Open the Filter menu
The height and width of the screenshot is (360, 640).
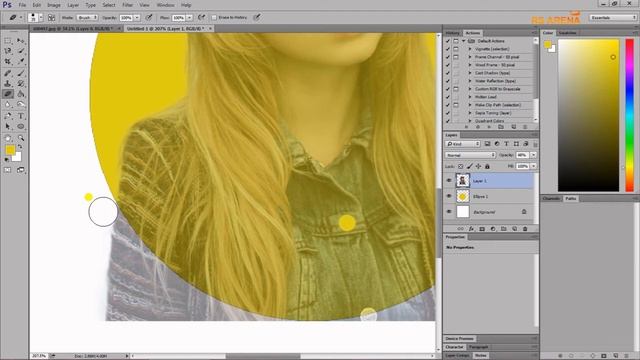[x=127, y=5]
